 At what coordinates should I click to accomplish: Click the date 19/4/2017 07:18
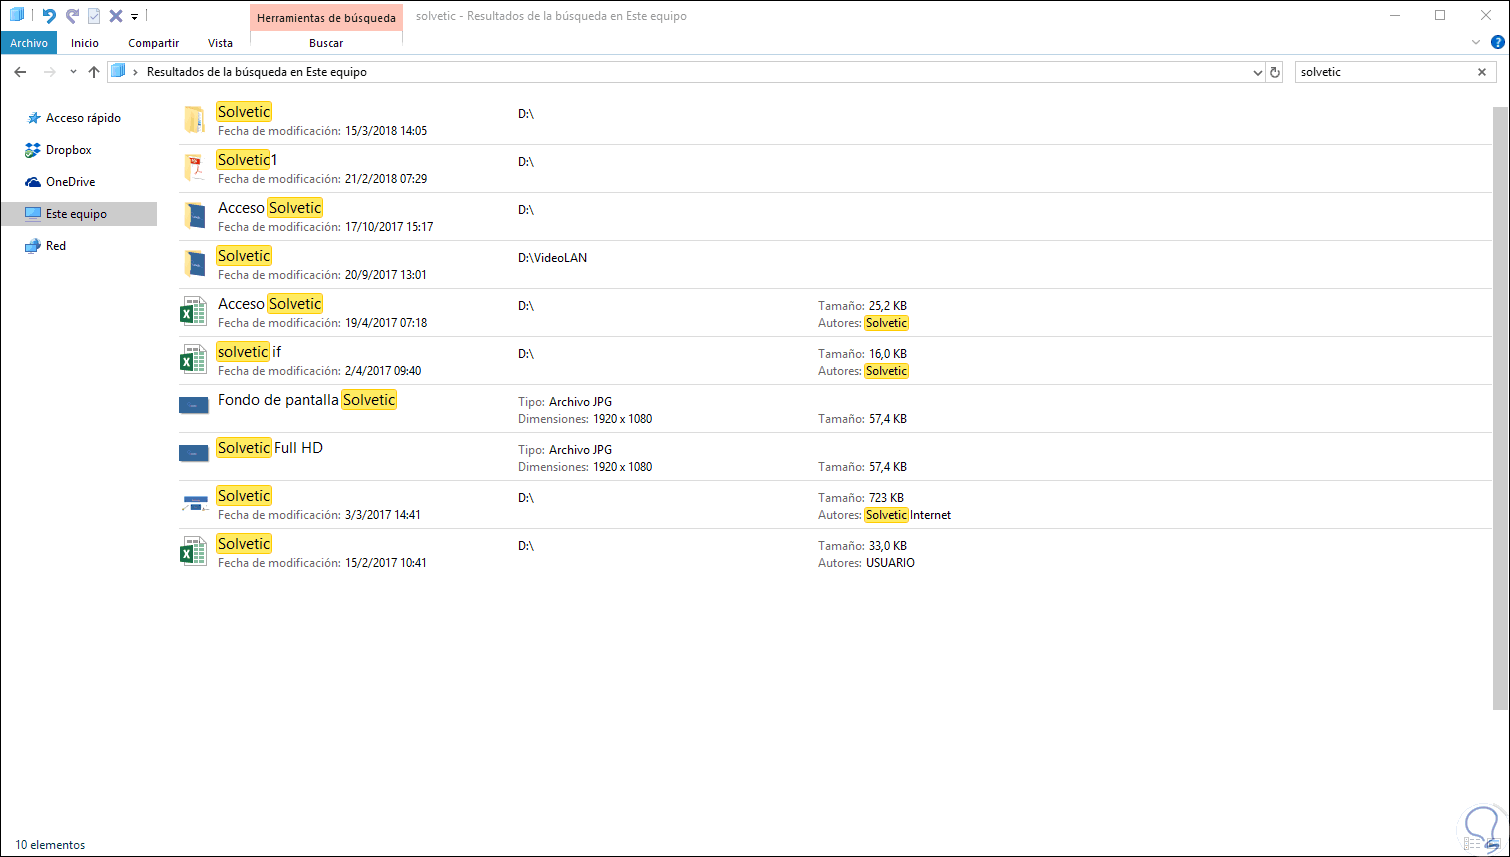[386, 323]
